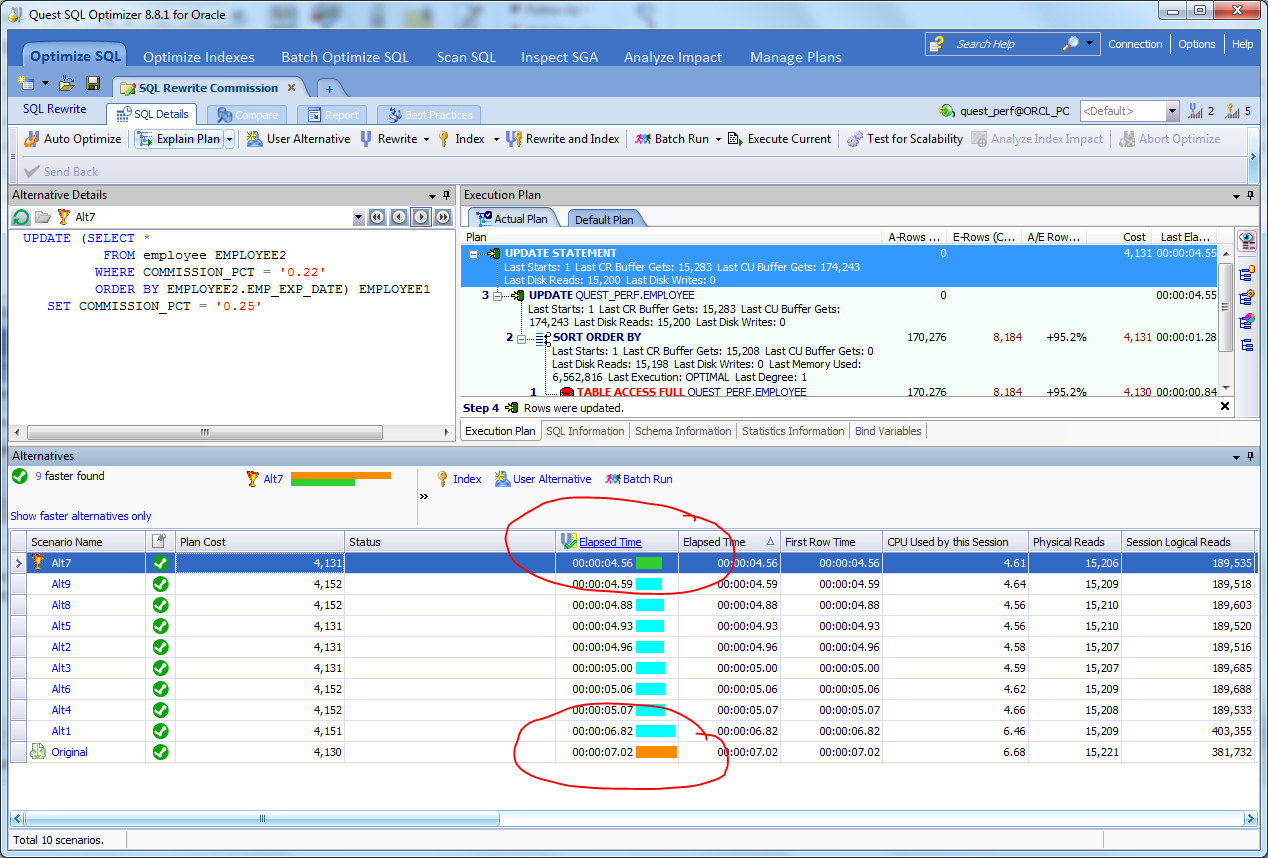The height and width of the screenshot is (858, 1268).
Task: Close the SQL Rewrite Commission tab
Action: point(291,88)
